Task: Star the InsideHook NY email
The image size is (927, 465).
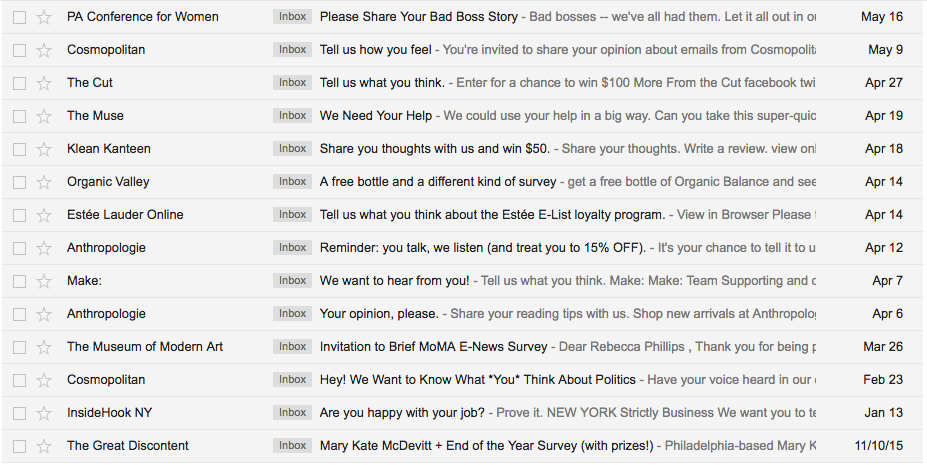Action: pyautogui.click(x=44, y=413)
